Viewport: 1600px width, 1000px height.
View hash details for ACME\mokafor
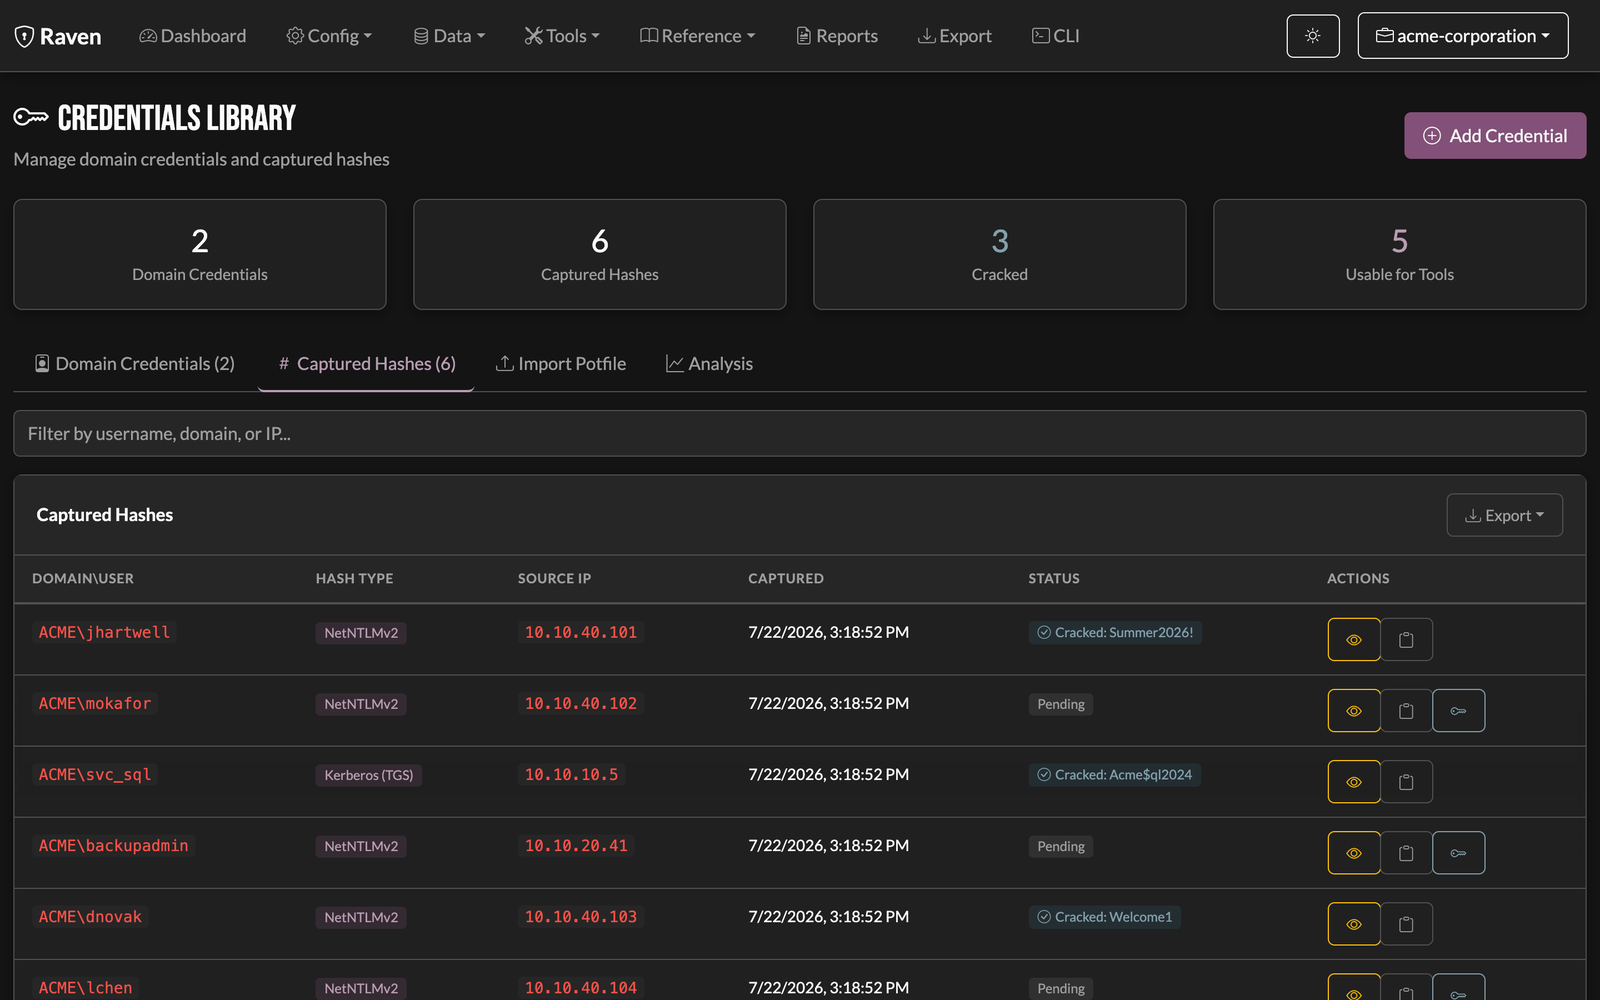point(1354,711)
